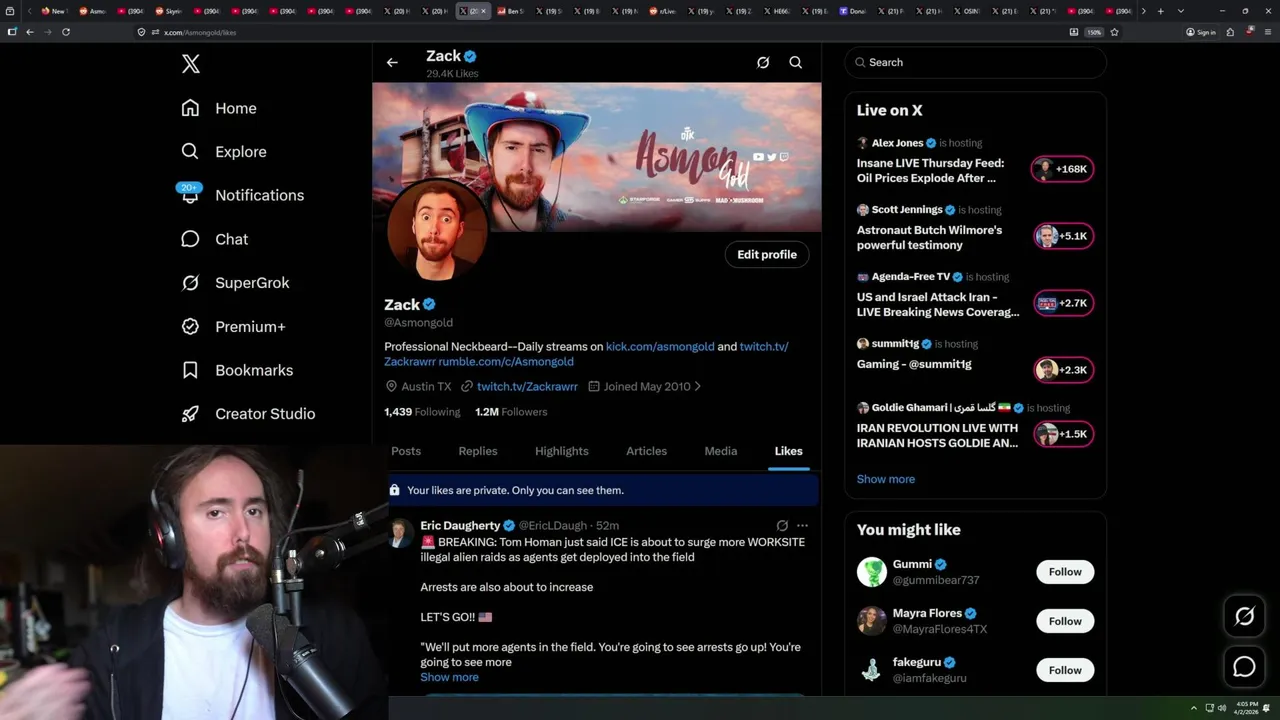Switch to the Posts tab
Screen dimensions: 1280x720
[x=406, y=451]
